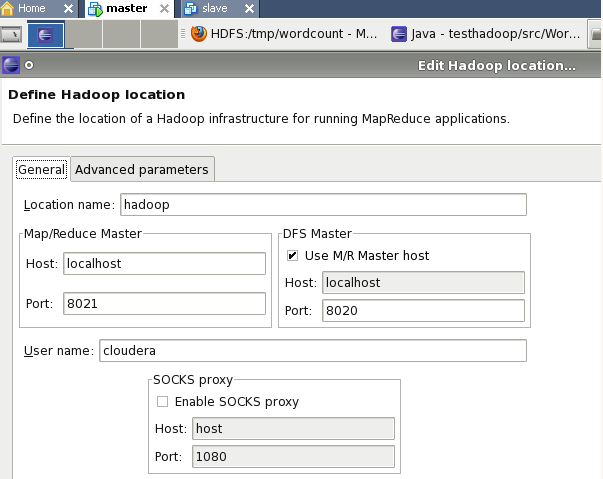The height and width of the screenshot is (479, 603).
Task: Click the Map/Reduce Master Host field
Action: point(164,263)
